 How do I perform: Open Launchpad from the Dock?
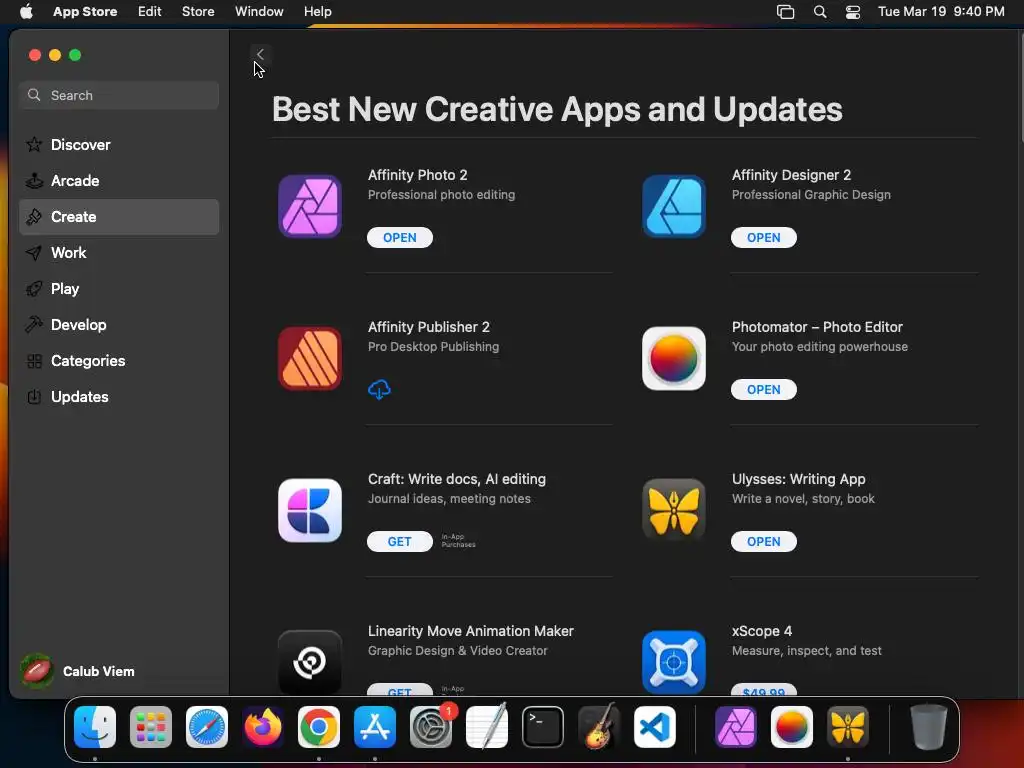[151, 727]
